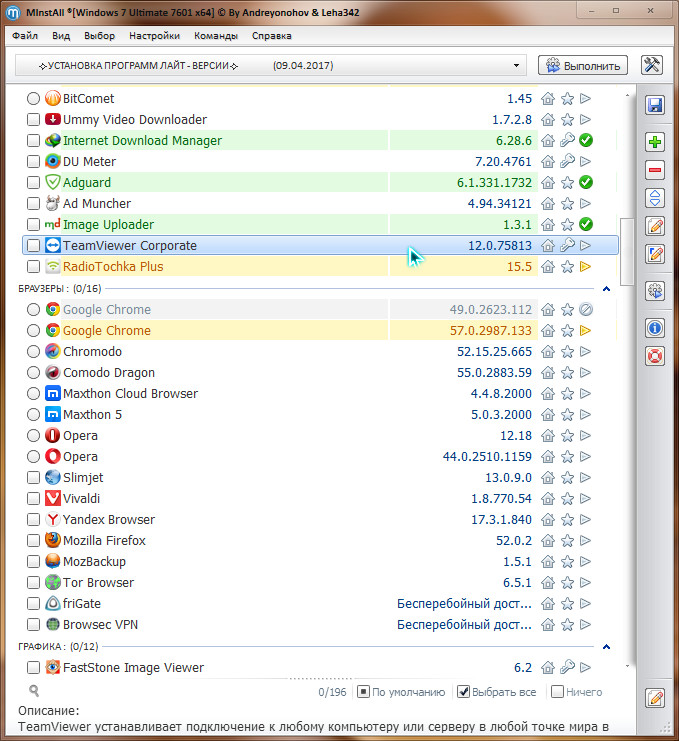679x741 pixels.
Task: Click the gear icon in the right sidebar
Action: coord(655,291)
